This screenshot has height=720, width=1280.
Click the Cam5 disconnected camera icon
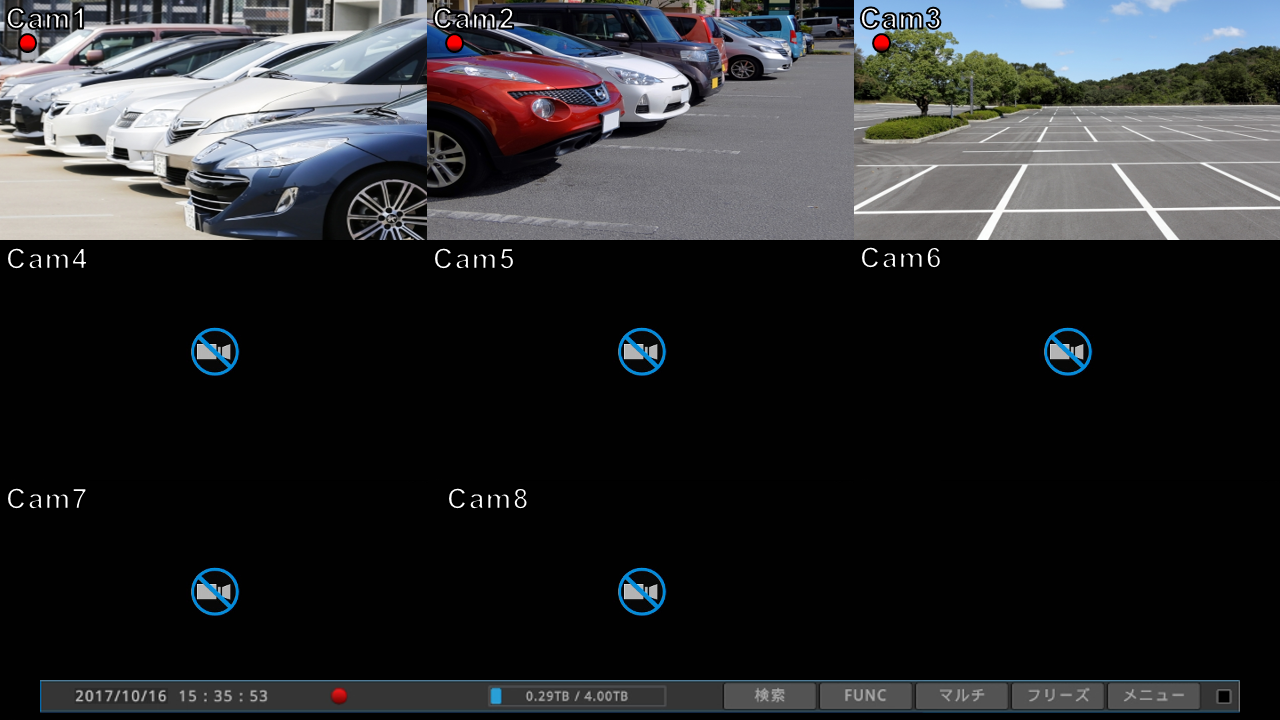pyautogui.click(x=642, y=352)
